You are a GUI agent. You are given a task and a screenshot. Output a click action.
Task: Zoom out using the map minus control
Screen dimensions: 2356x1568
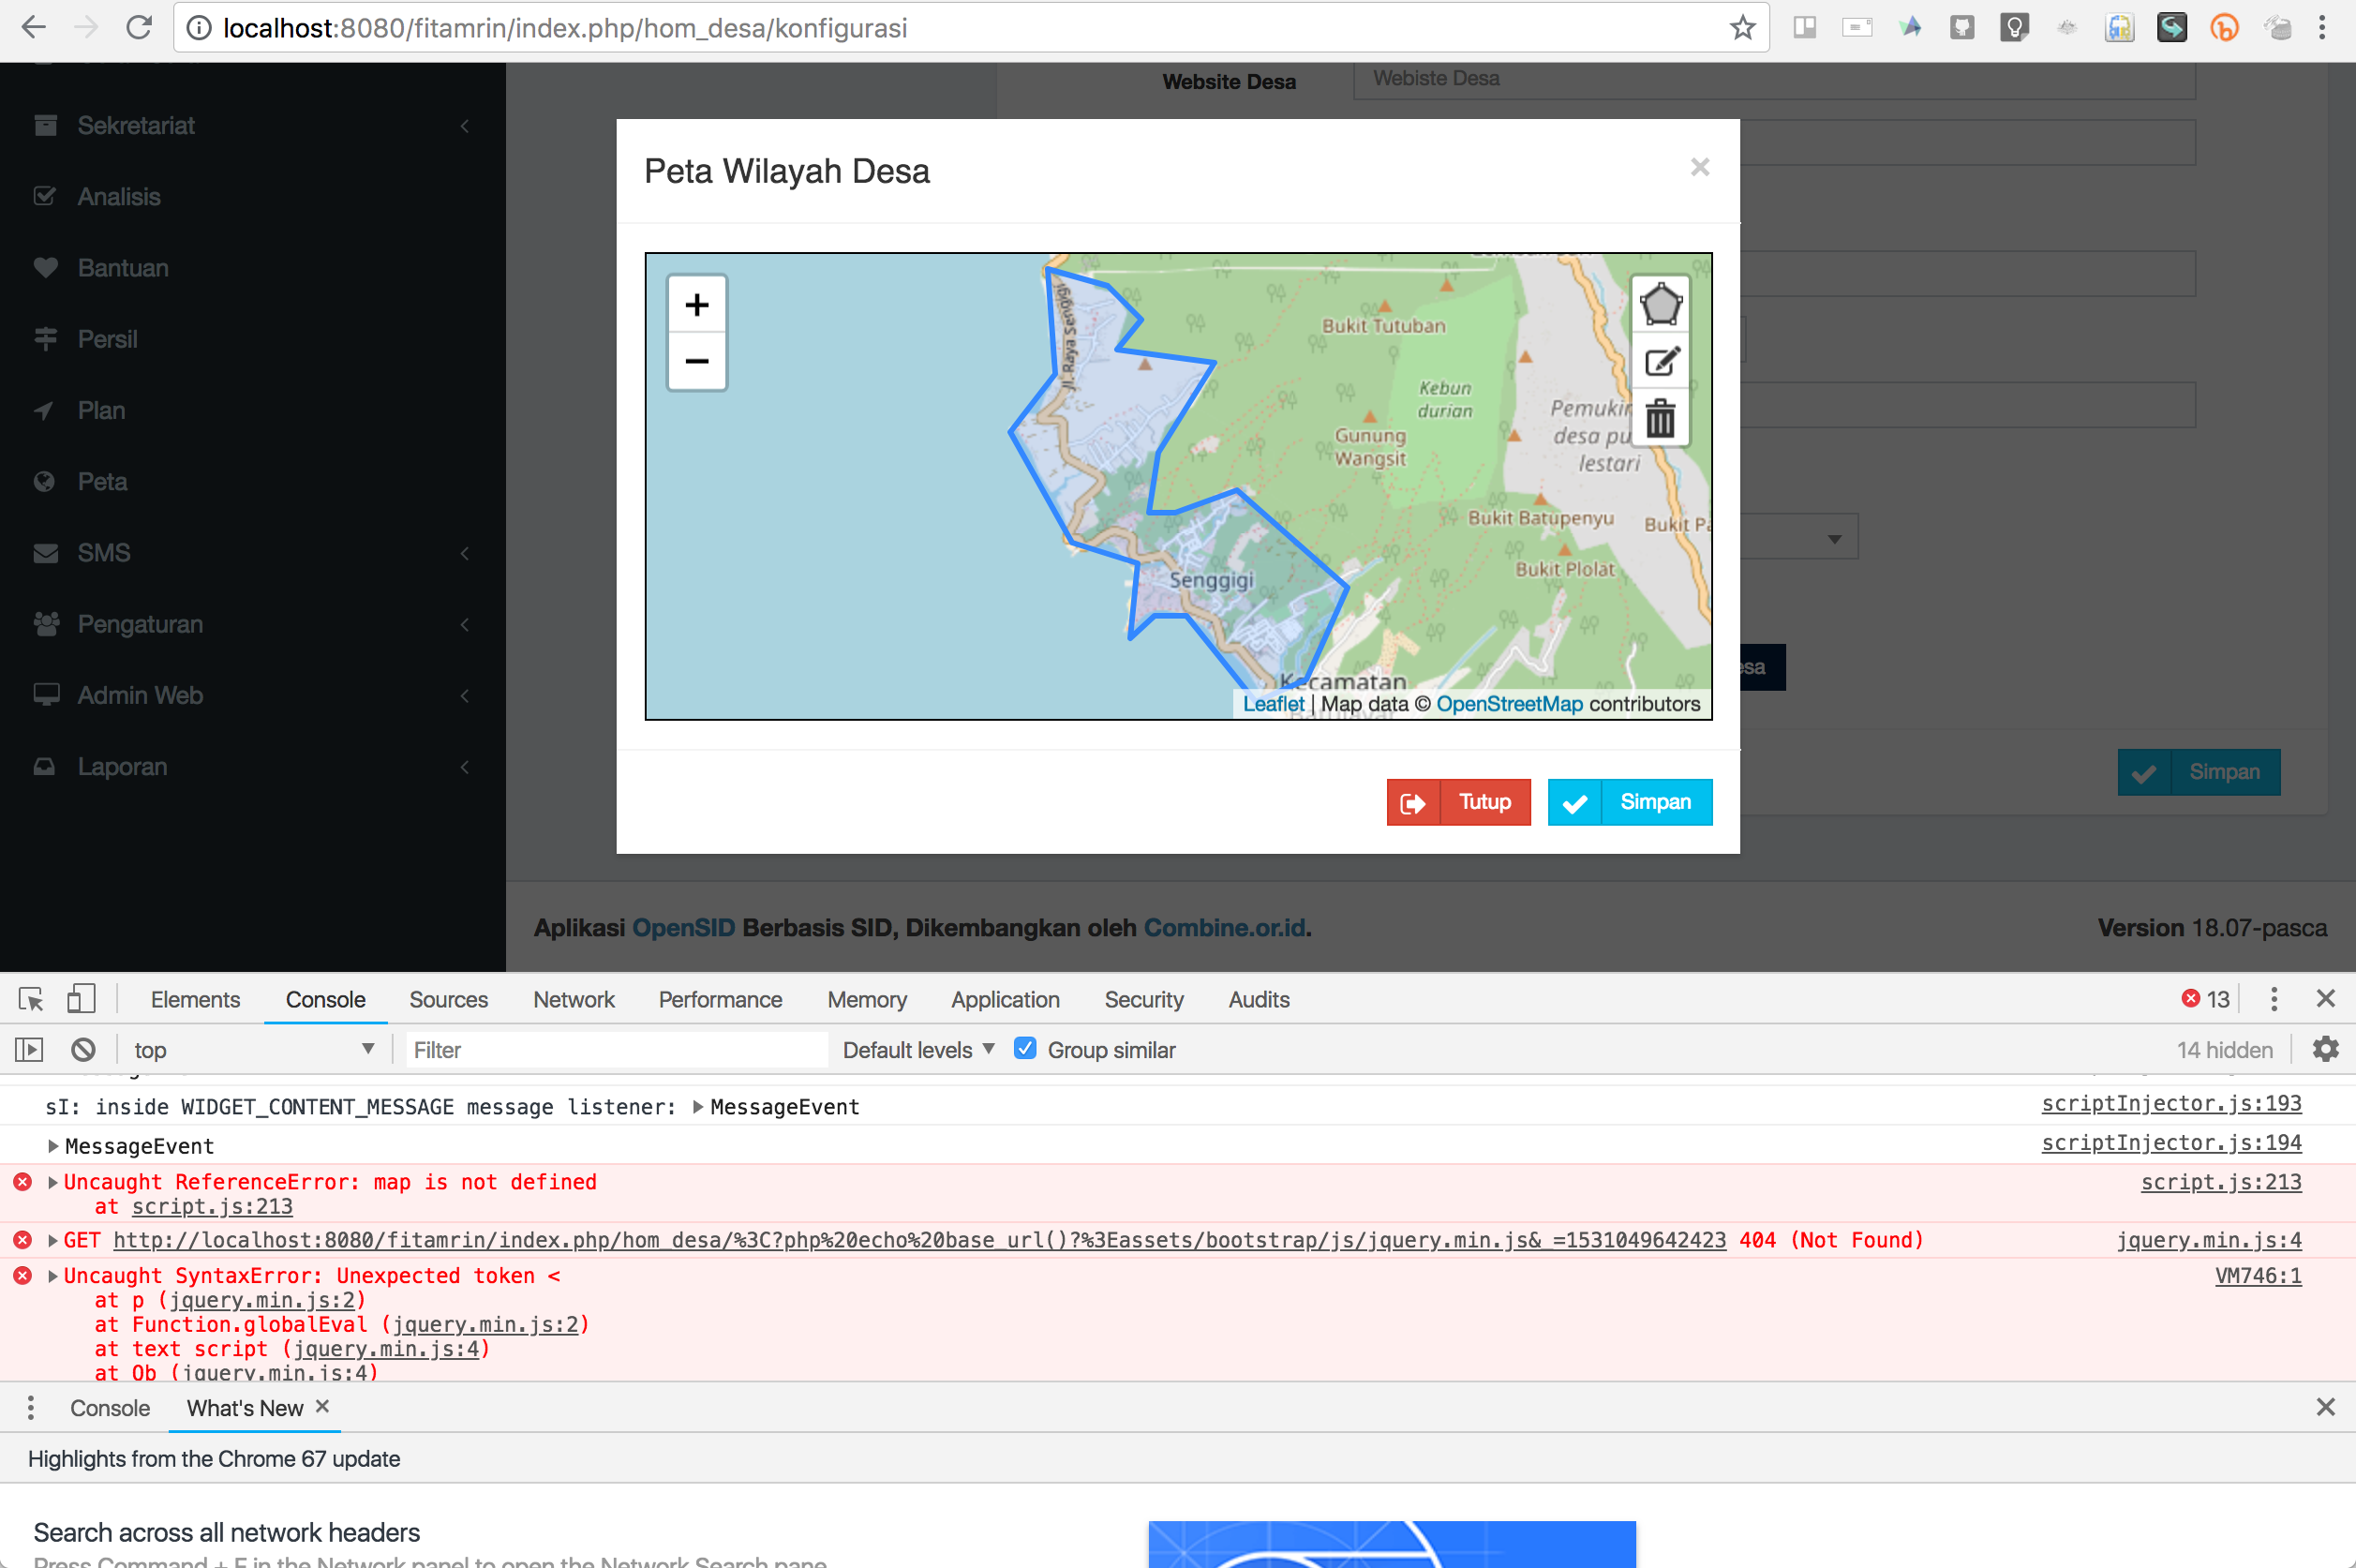pos(696,361)
